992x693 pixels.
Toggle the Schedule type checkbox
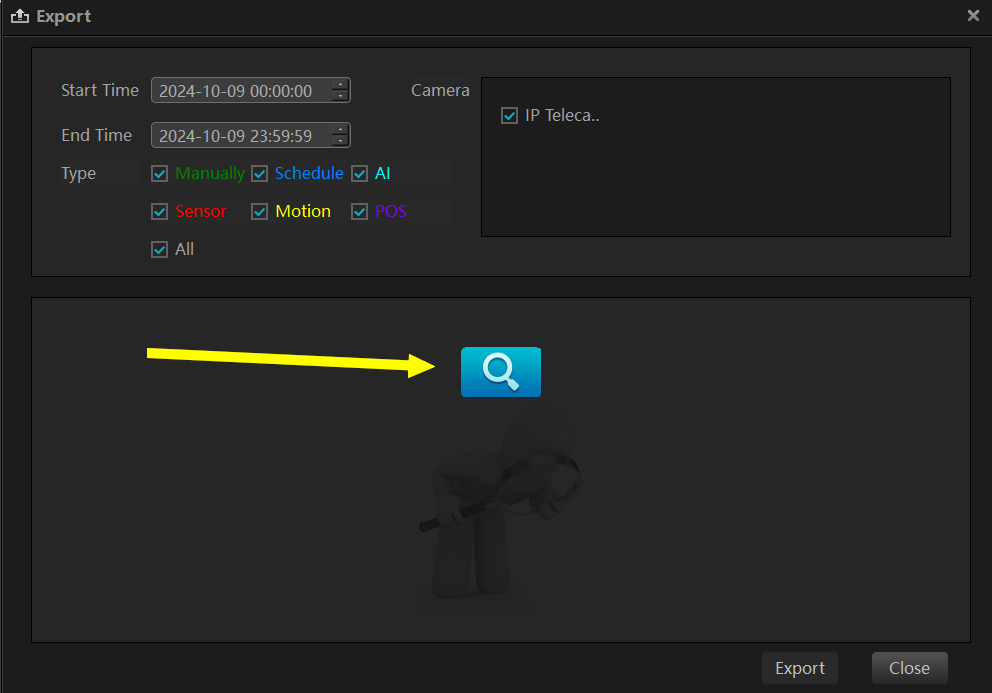pyautogui.click(x=259, y=173)
